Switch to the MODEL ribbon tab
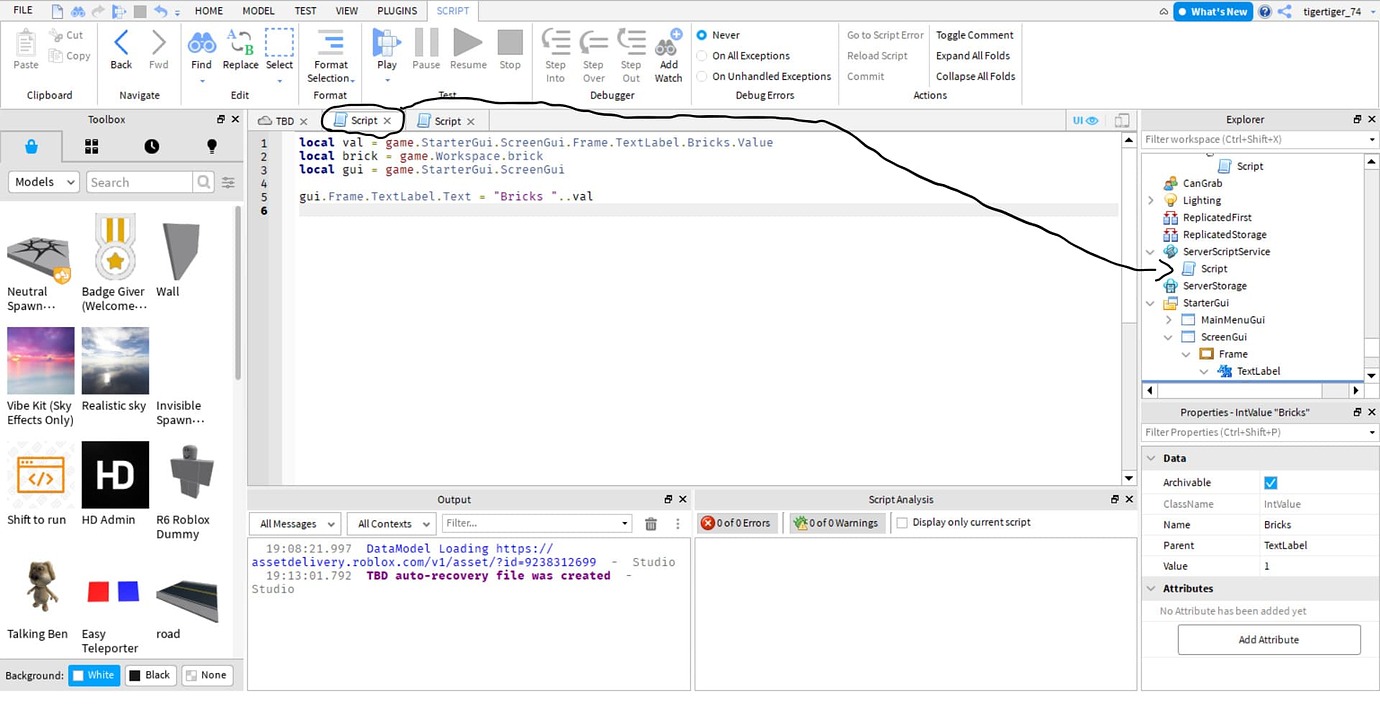The height and width of the screenshot is (718, 1380). [258, 11]
